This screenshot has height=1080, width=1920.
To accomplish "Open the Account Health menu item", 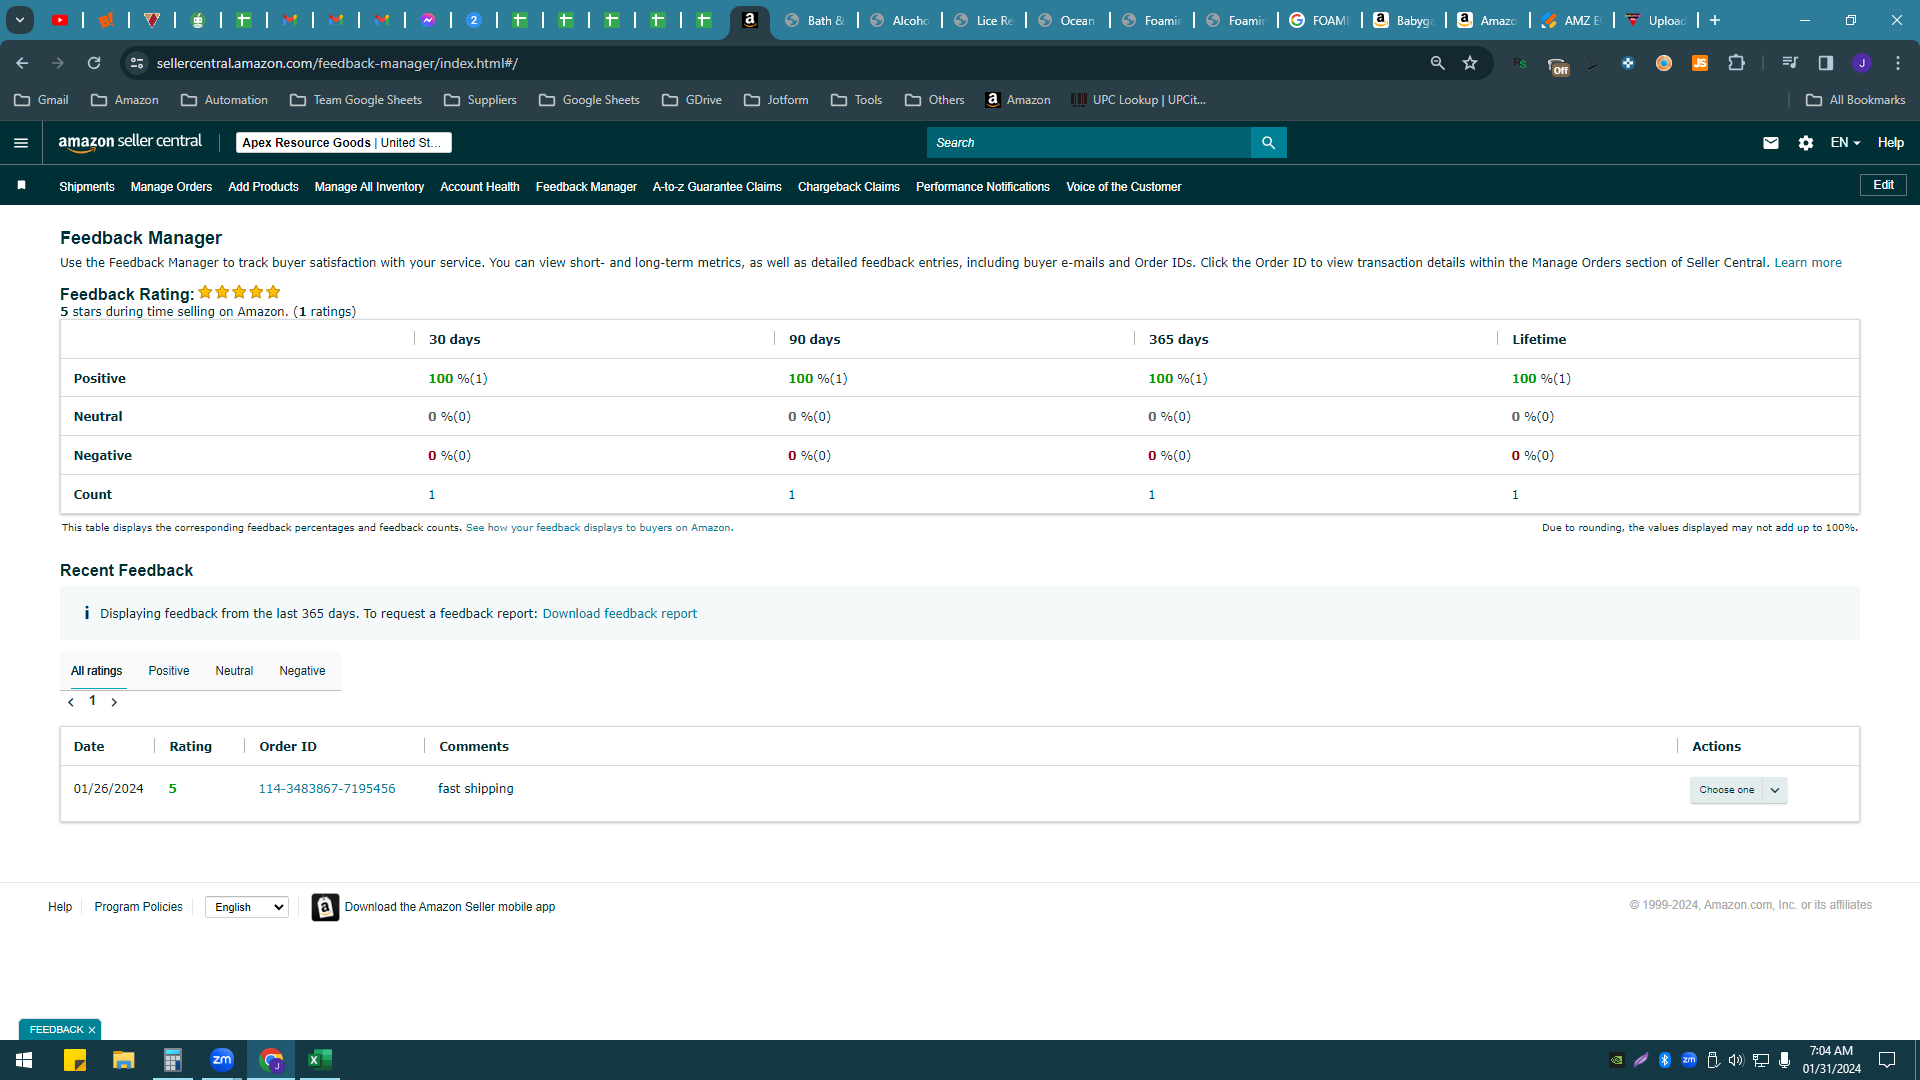I will pos(480,187).
